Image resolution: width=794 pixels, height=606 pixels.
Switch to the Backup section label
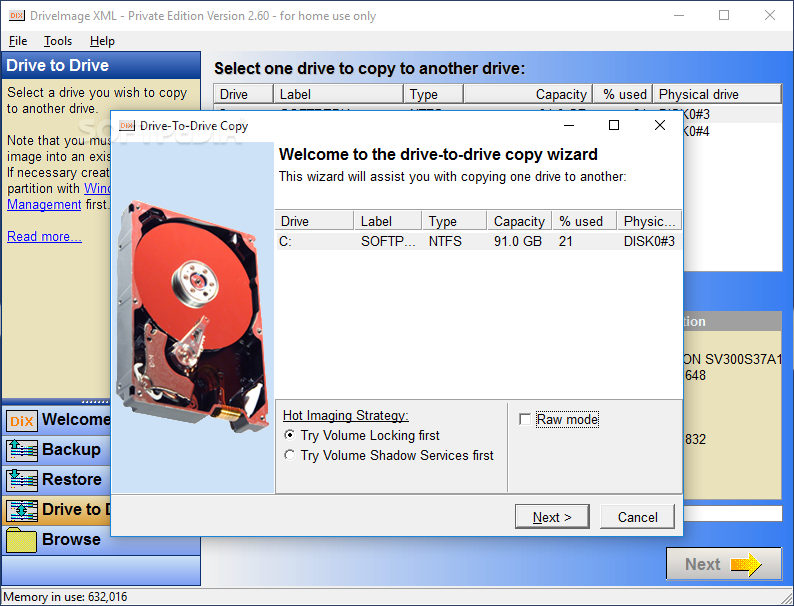[71, 450]
